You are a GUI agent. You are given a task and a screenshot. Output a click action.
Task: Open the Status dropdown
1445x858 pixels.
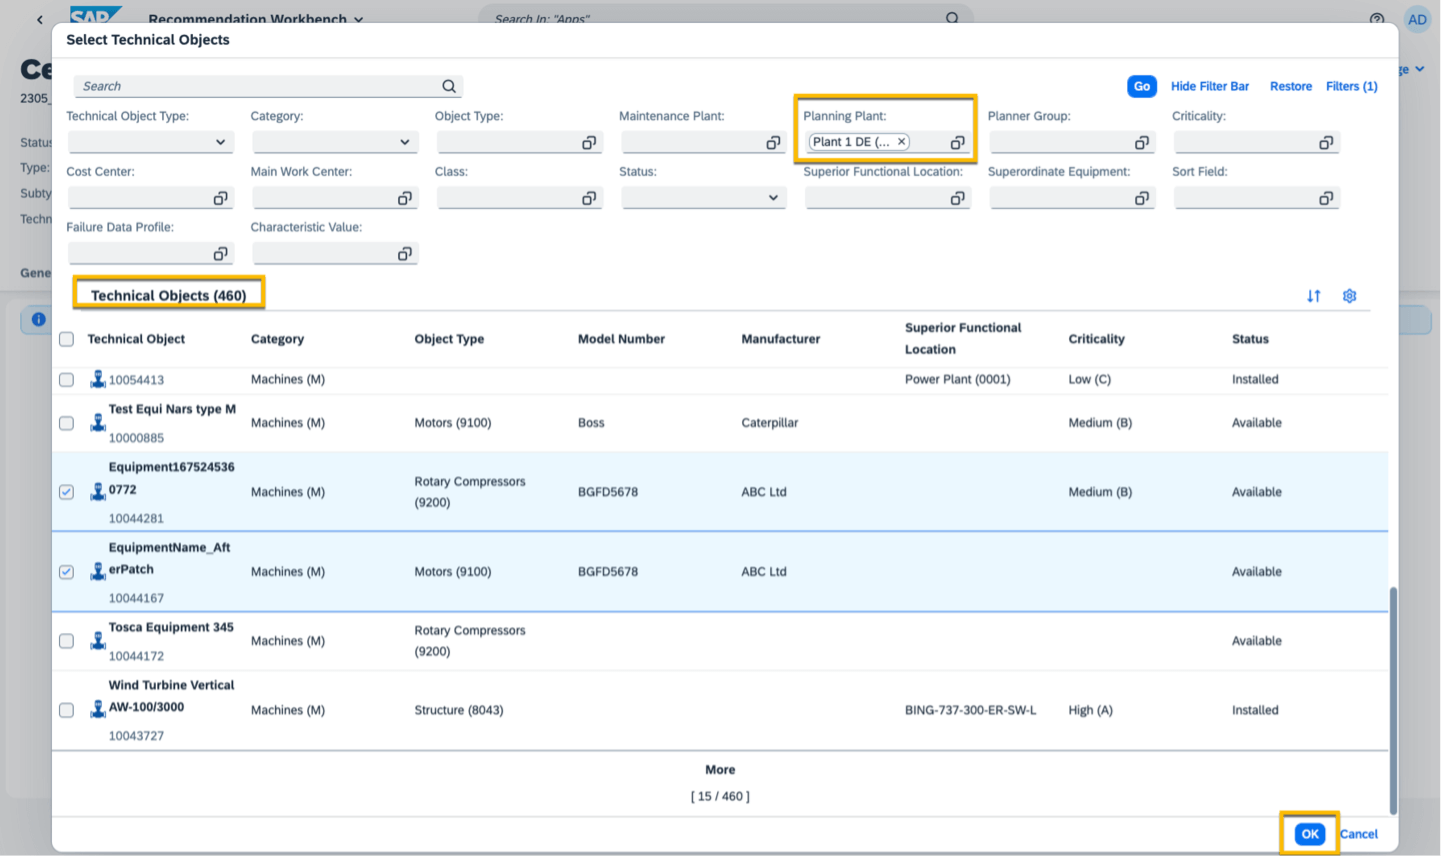pyautogui.click(x=772, y=197)
